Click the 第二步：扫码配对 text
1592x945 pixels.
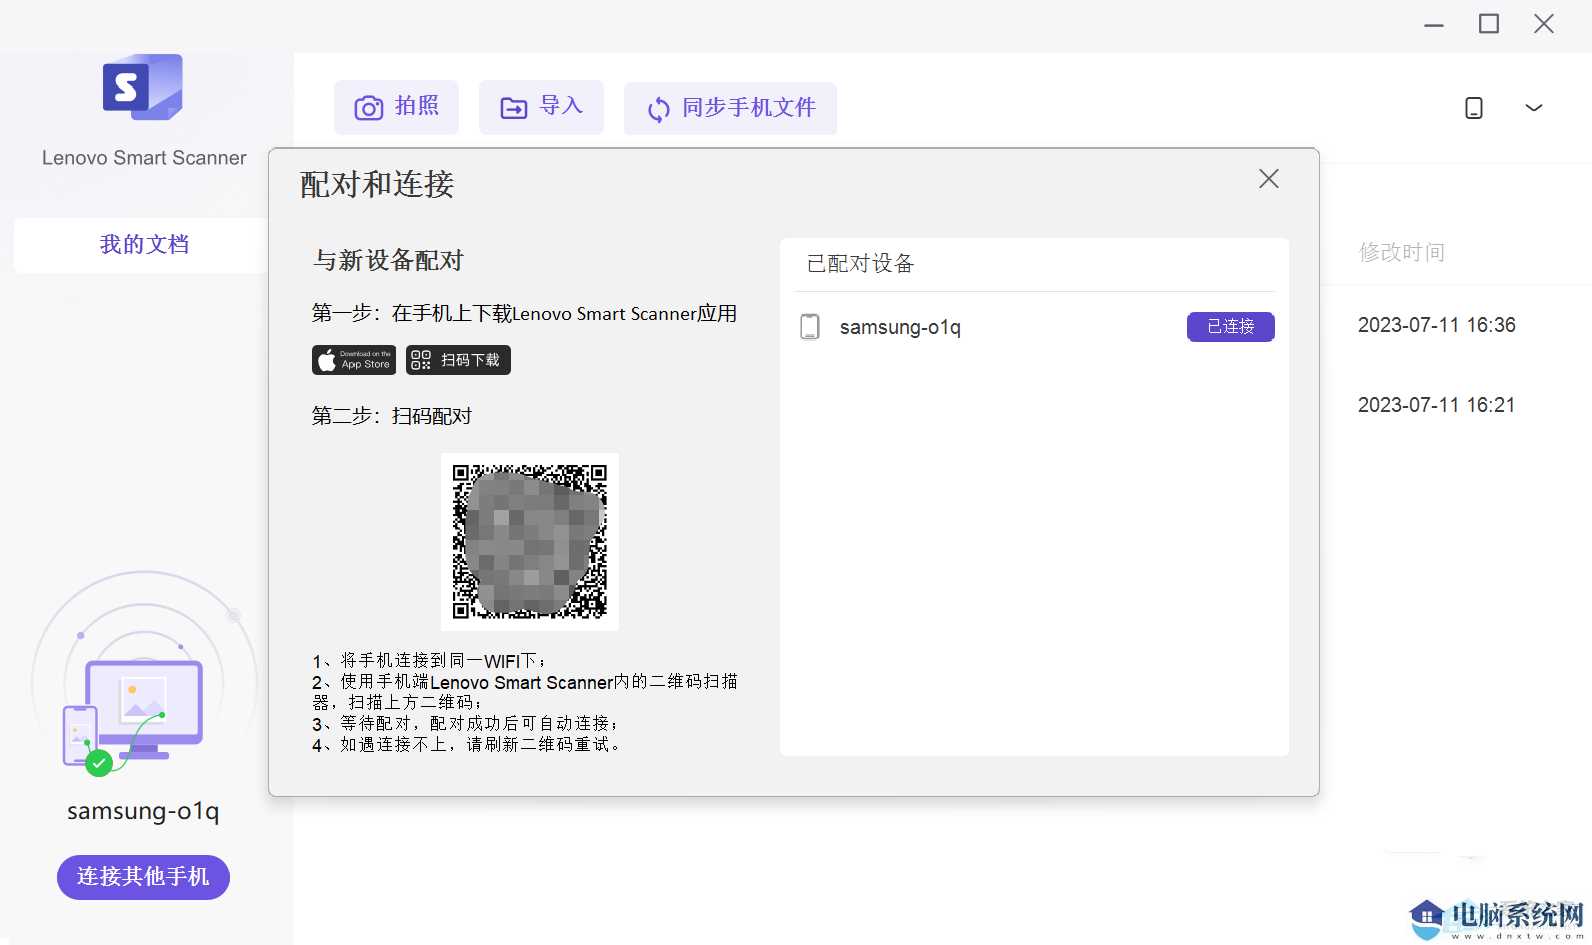pyautogui.click(x=392, y=416)
